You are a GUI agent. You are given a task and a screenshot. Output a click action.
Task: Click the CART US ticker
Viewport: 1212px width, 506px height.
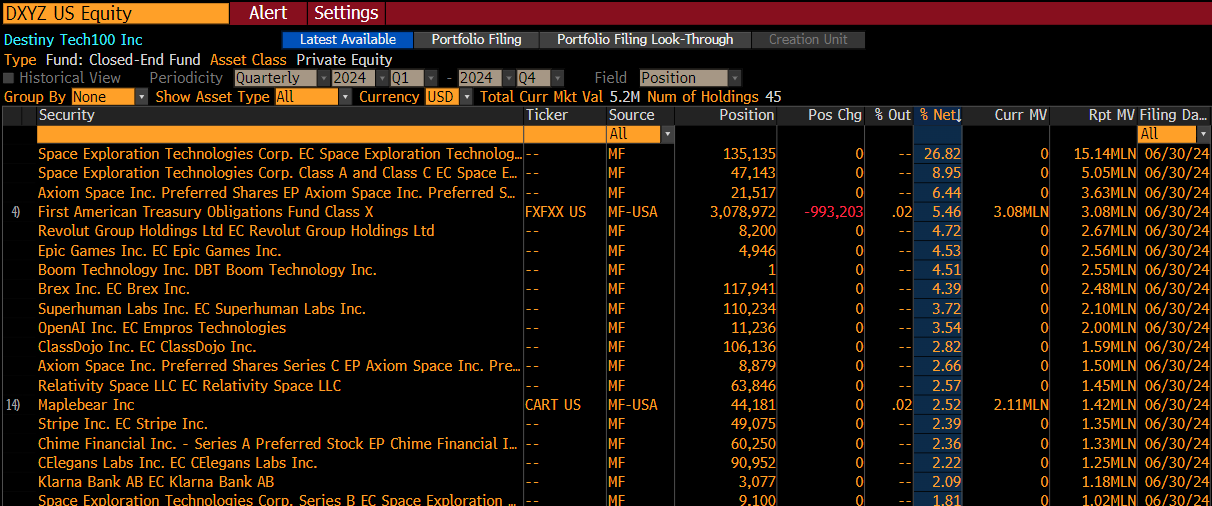pos(552,405)
